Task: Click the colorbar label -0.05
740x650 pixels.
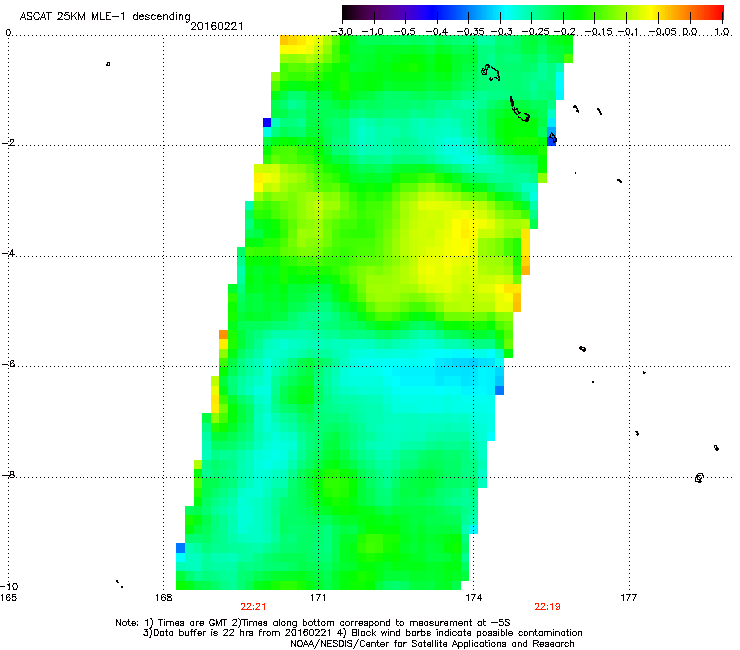Action: coord(663,32)
